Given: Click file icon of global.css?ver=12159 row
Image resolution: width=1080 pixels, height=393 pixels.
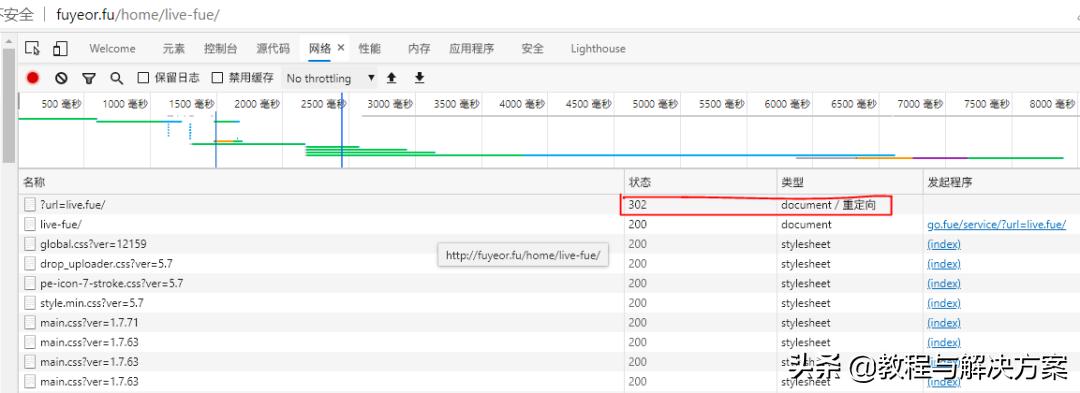Looking at the screenshot, I should 30,244.
